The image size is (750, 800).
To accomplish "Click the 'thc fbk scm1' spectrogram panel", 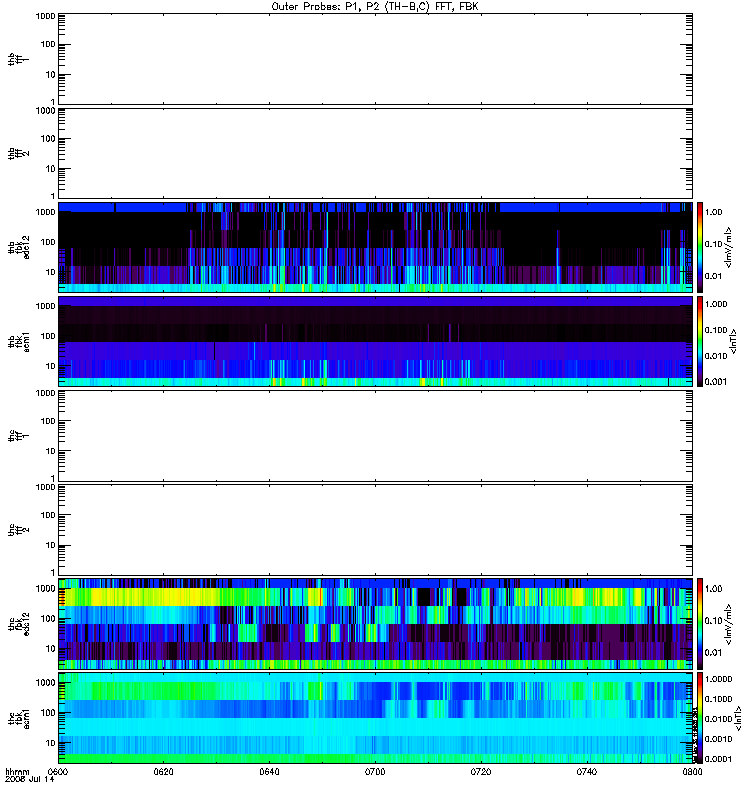I will (x=375, y=718).
